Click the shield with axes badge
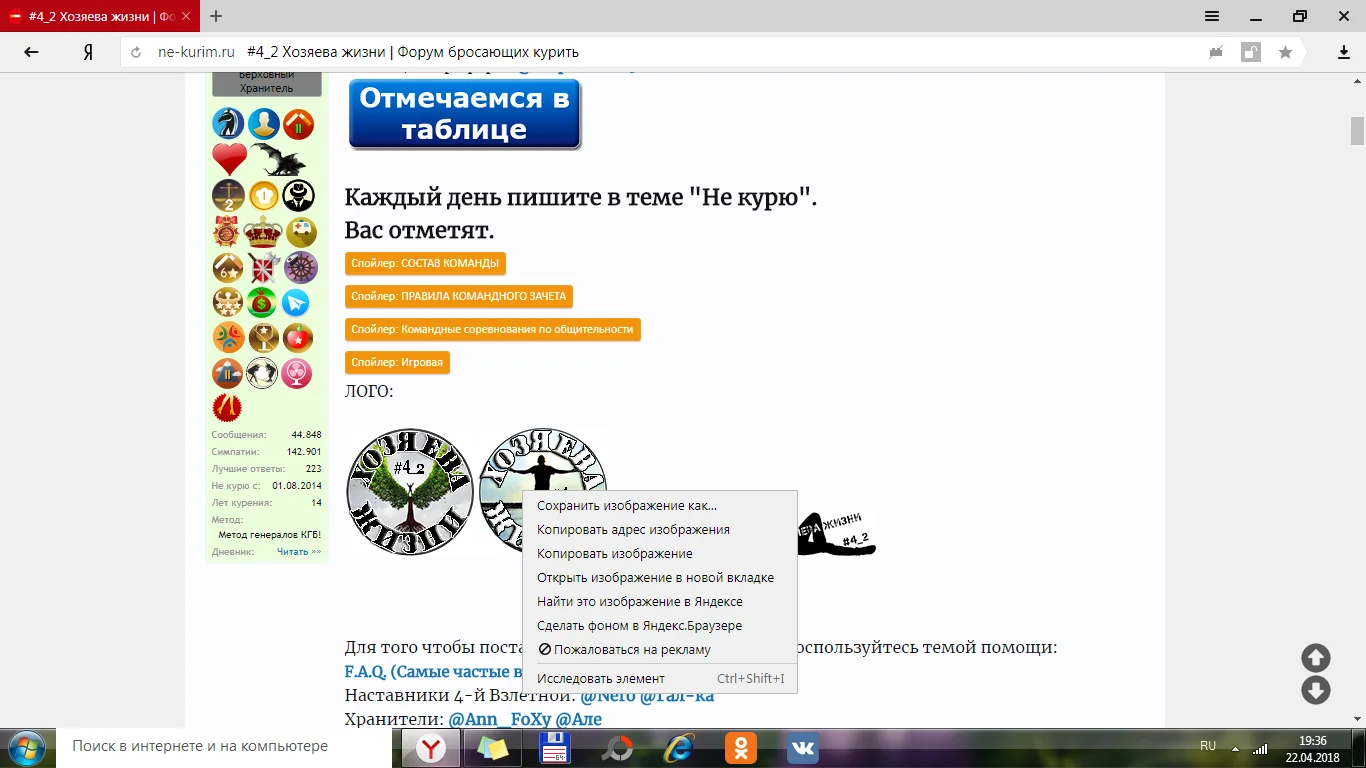Image resolution: width=1366 pixels, height=768 pixels. (265, 267)
